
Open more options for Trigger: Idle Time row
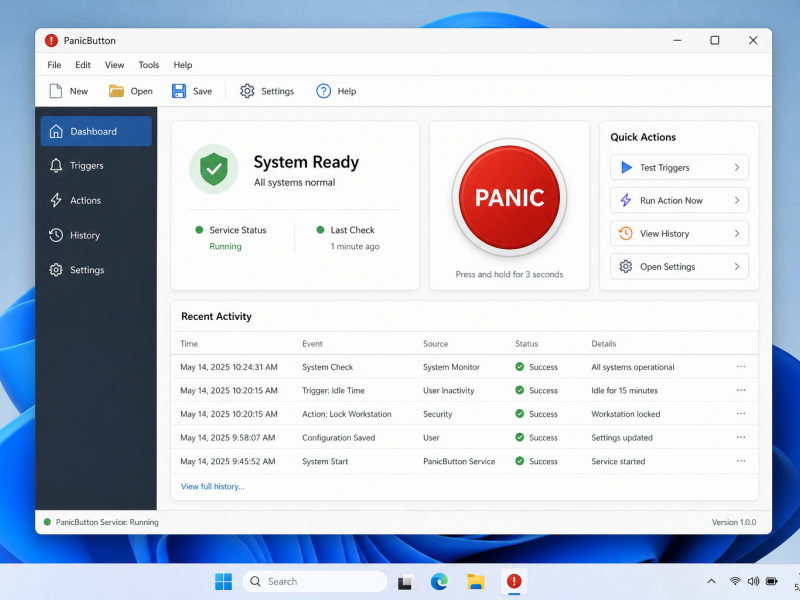tap(741, 390)
